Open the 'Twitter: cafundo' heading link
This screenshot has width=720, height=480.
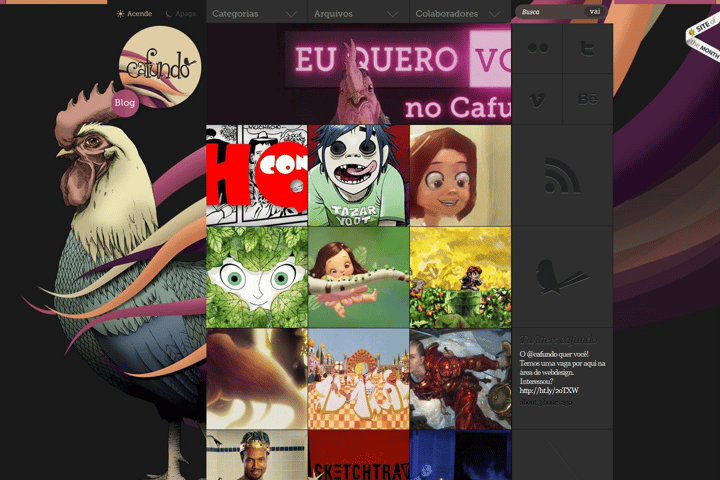(558, 339)
